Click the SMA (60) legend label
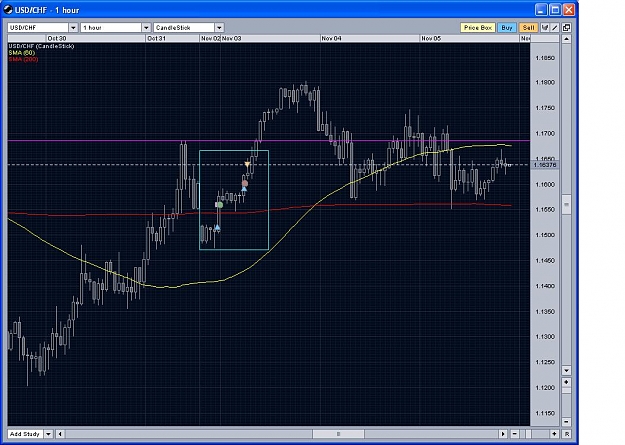Viewport: 625px width, 445px height. [22, 53]
